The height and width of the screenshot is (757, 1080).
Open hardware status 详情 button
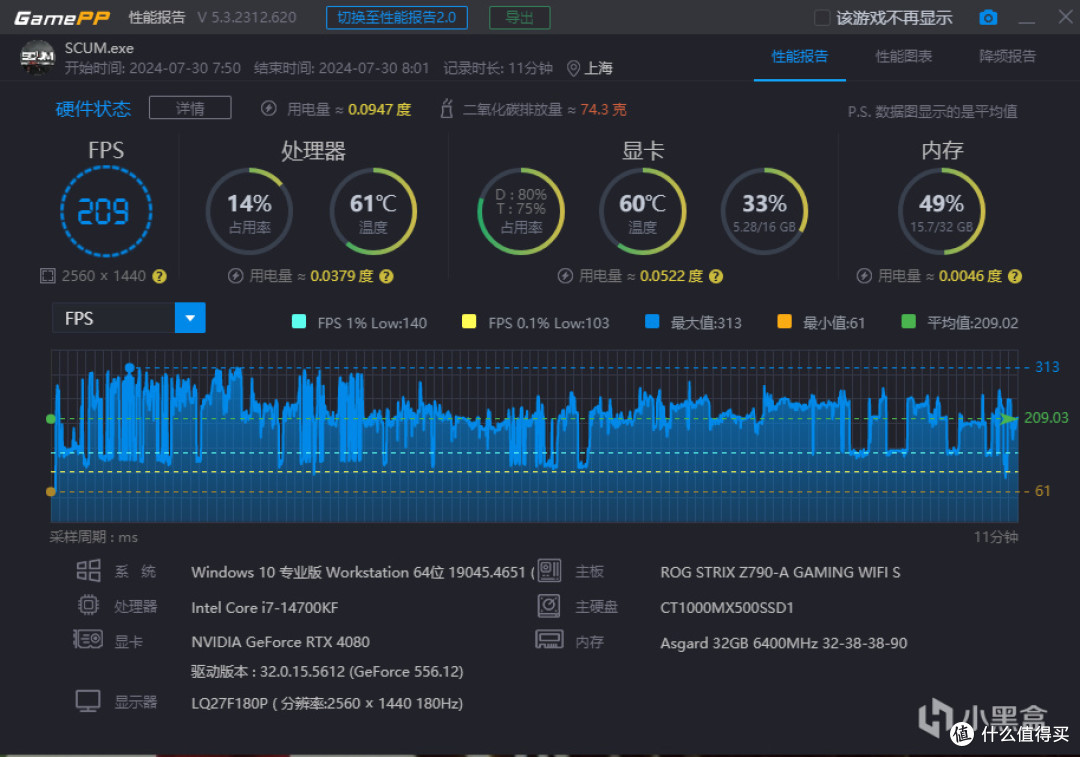point(190,108)
